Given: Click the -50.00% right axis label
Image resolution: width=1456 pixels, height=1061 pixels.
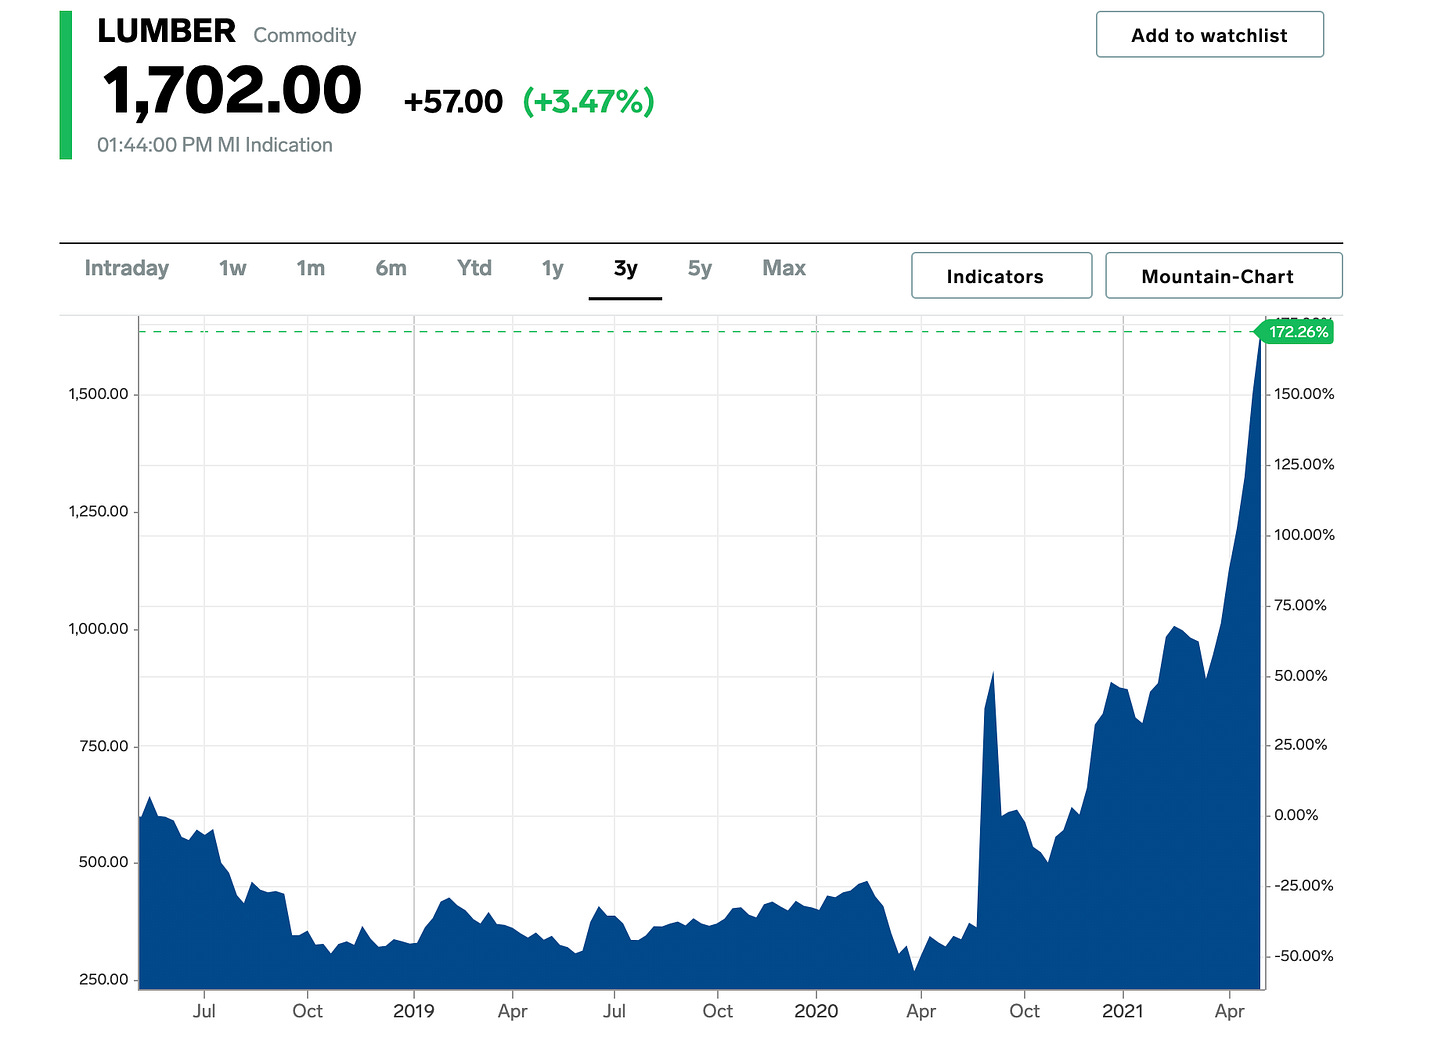Looking at the screenshot, I should coord(1303,956).
